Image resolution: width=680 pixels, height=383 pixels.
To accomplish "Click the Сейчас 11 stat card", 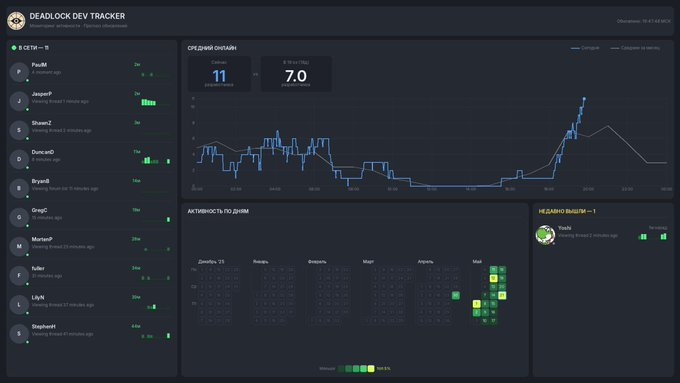I will coord(219,74).
